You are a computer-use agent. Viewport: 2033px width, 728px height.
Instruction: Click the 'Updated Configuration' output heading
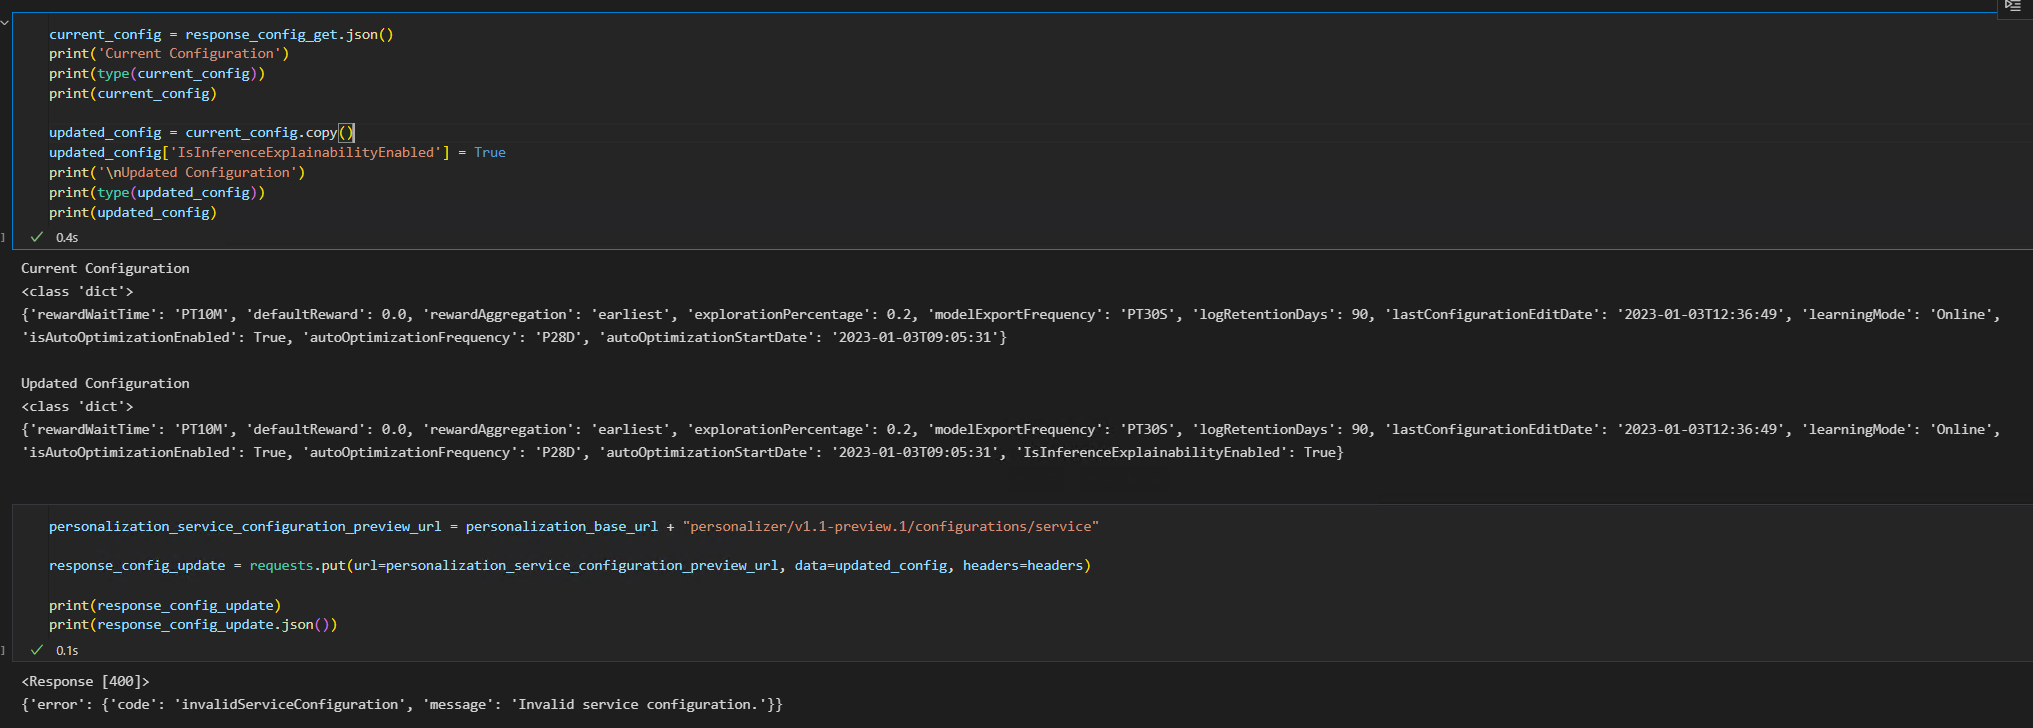[x=105, y=384]
